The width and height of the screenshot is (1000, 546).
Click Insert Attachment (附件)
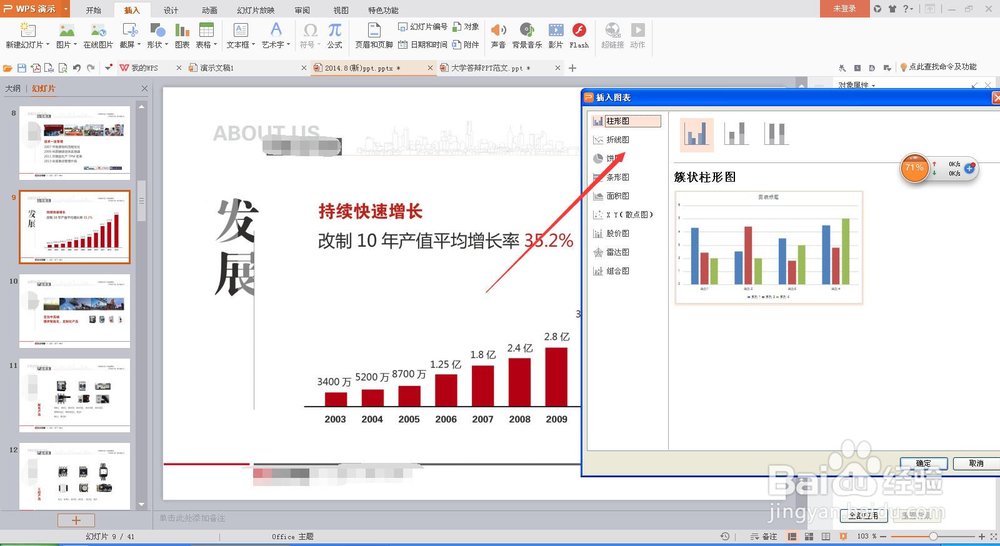click(x=466, y=45)
